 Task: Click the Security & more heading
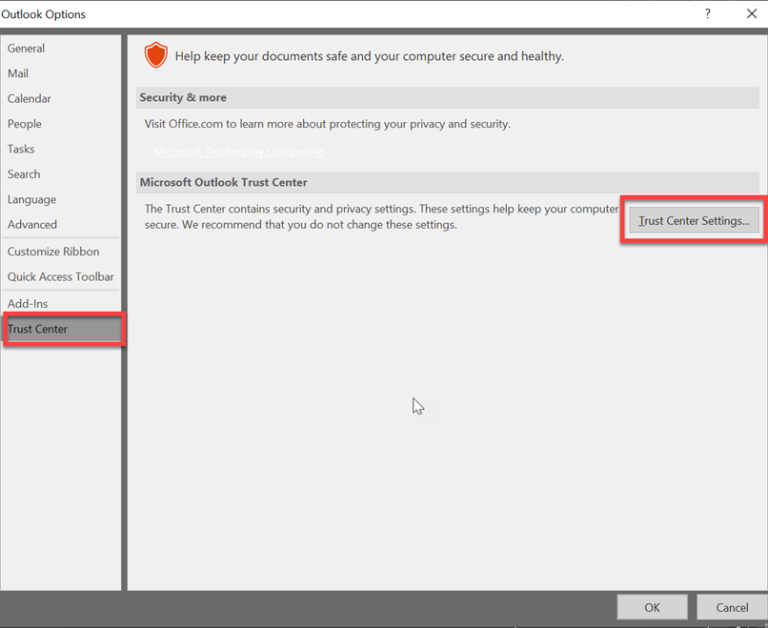pyautogui.click(x=183, y=97)
